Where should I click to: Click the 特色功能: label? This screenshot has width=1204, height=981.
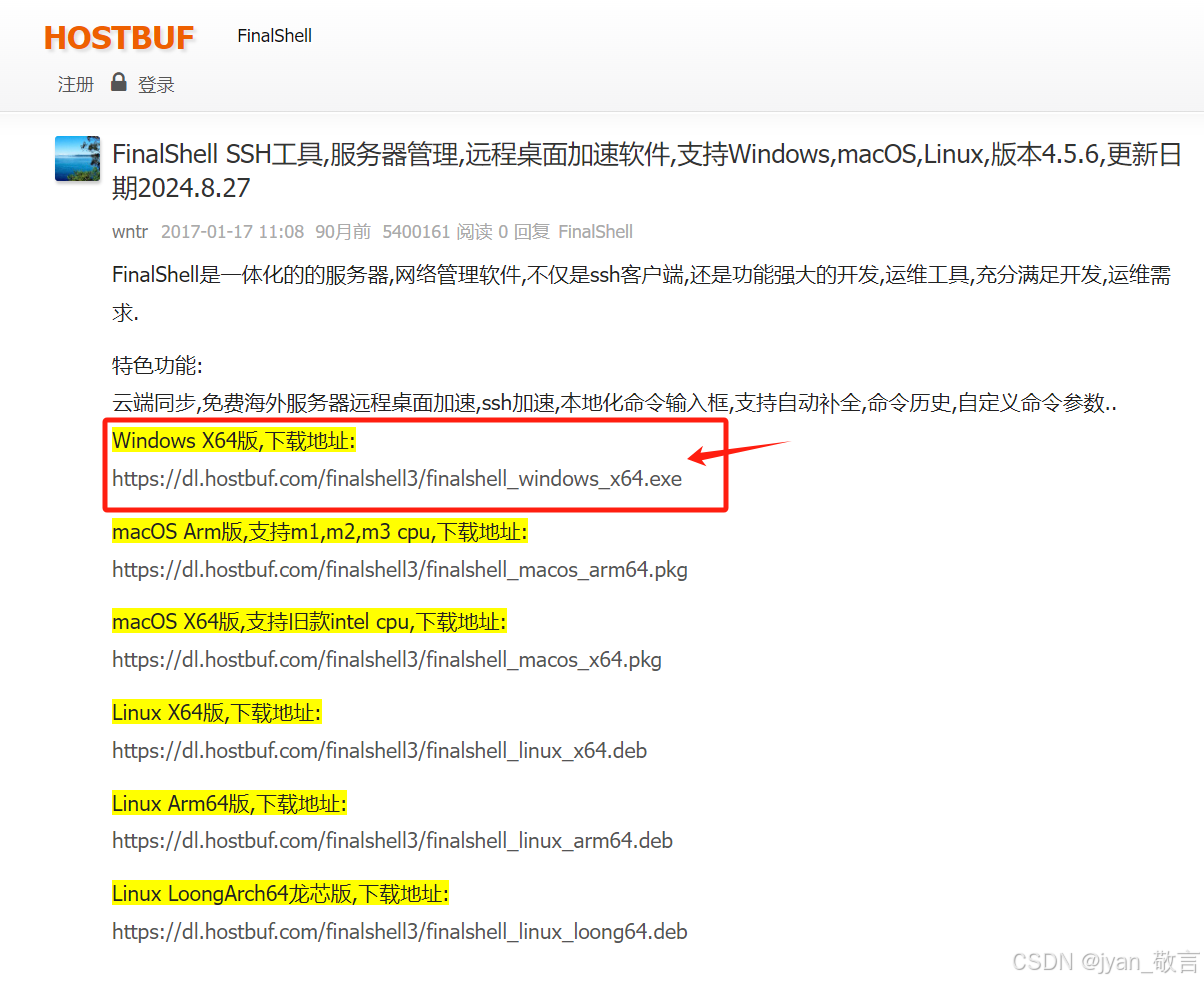(x=157, y=366)
